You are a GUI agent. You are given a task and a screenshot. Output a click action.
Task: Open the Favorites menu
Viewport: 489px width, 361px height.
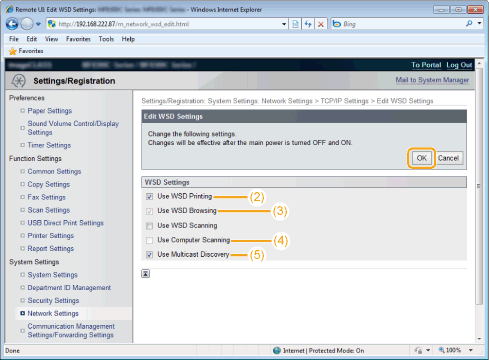click(x=78, y=39)
